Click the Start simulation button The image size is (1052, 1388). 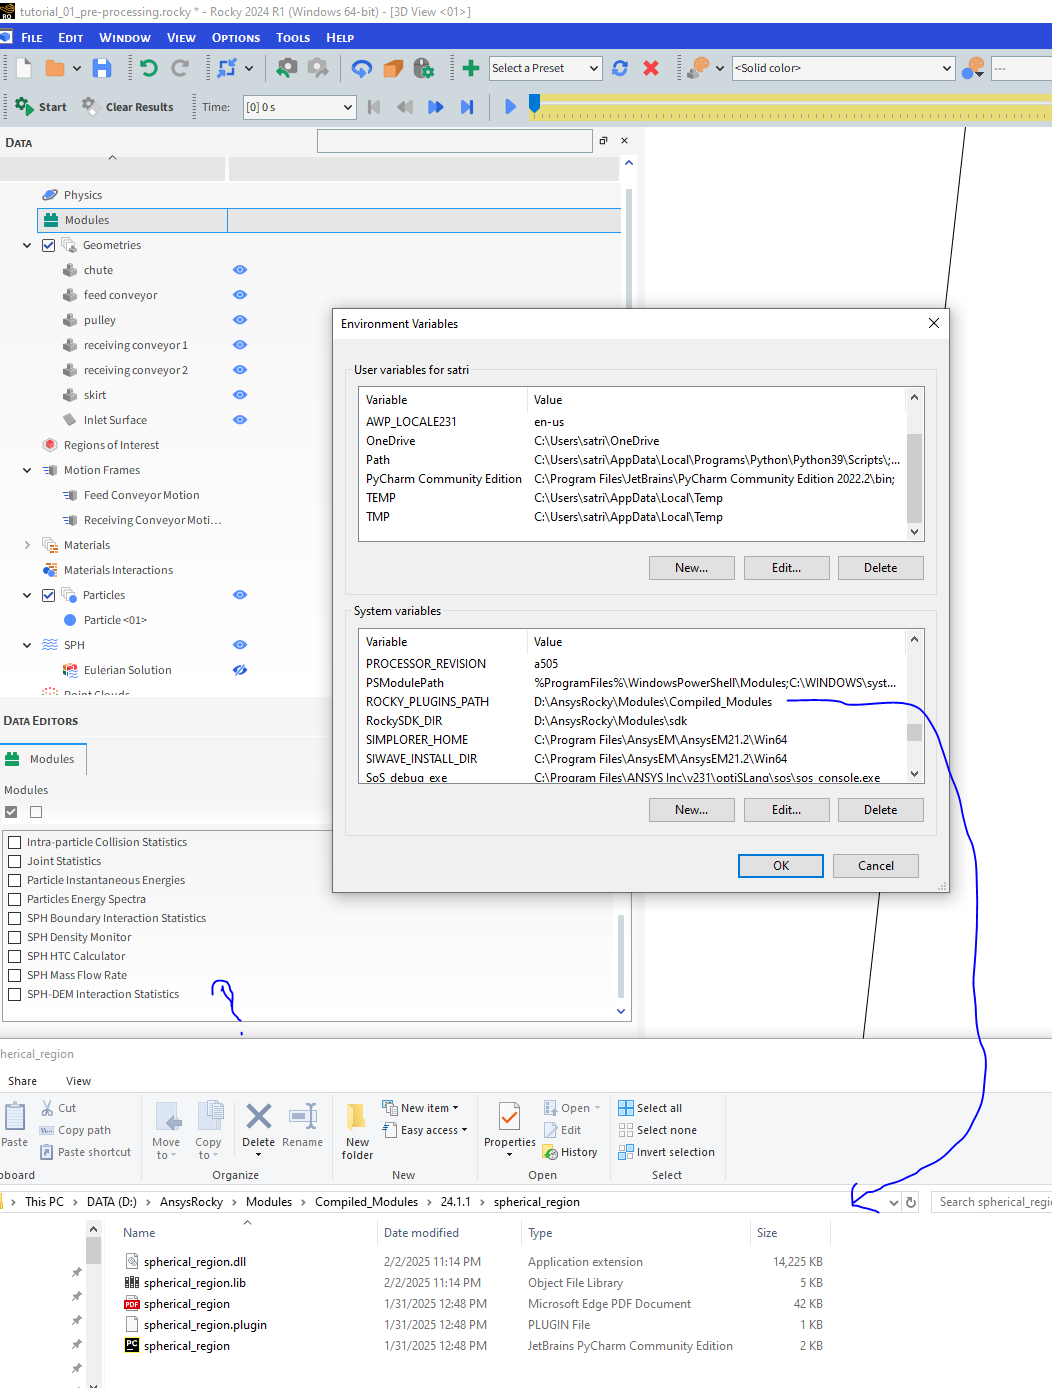pos(41,106)
